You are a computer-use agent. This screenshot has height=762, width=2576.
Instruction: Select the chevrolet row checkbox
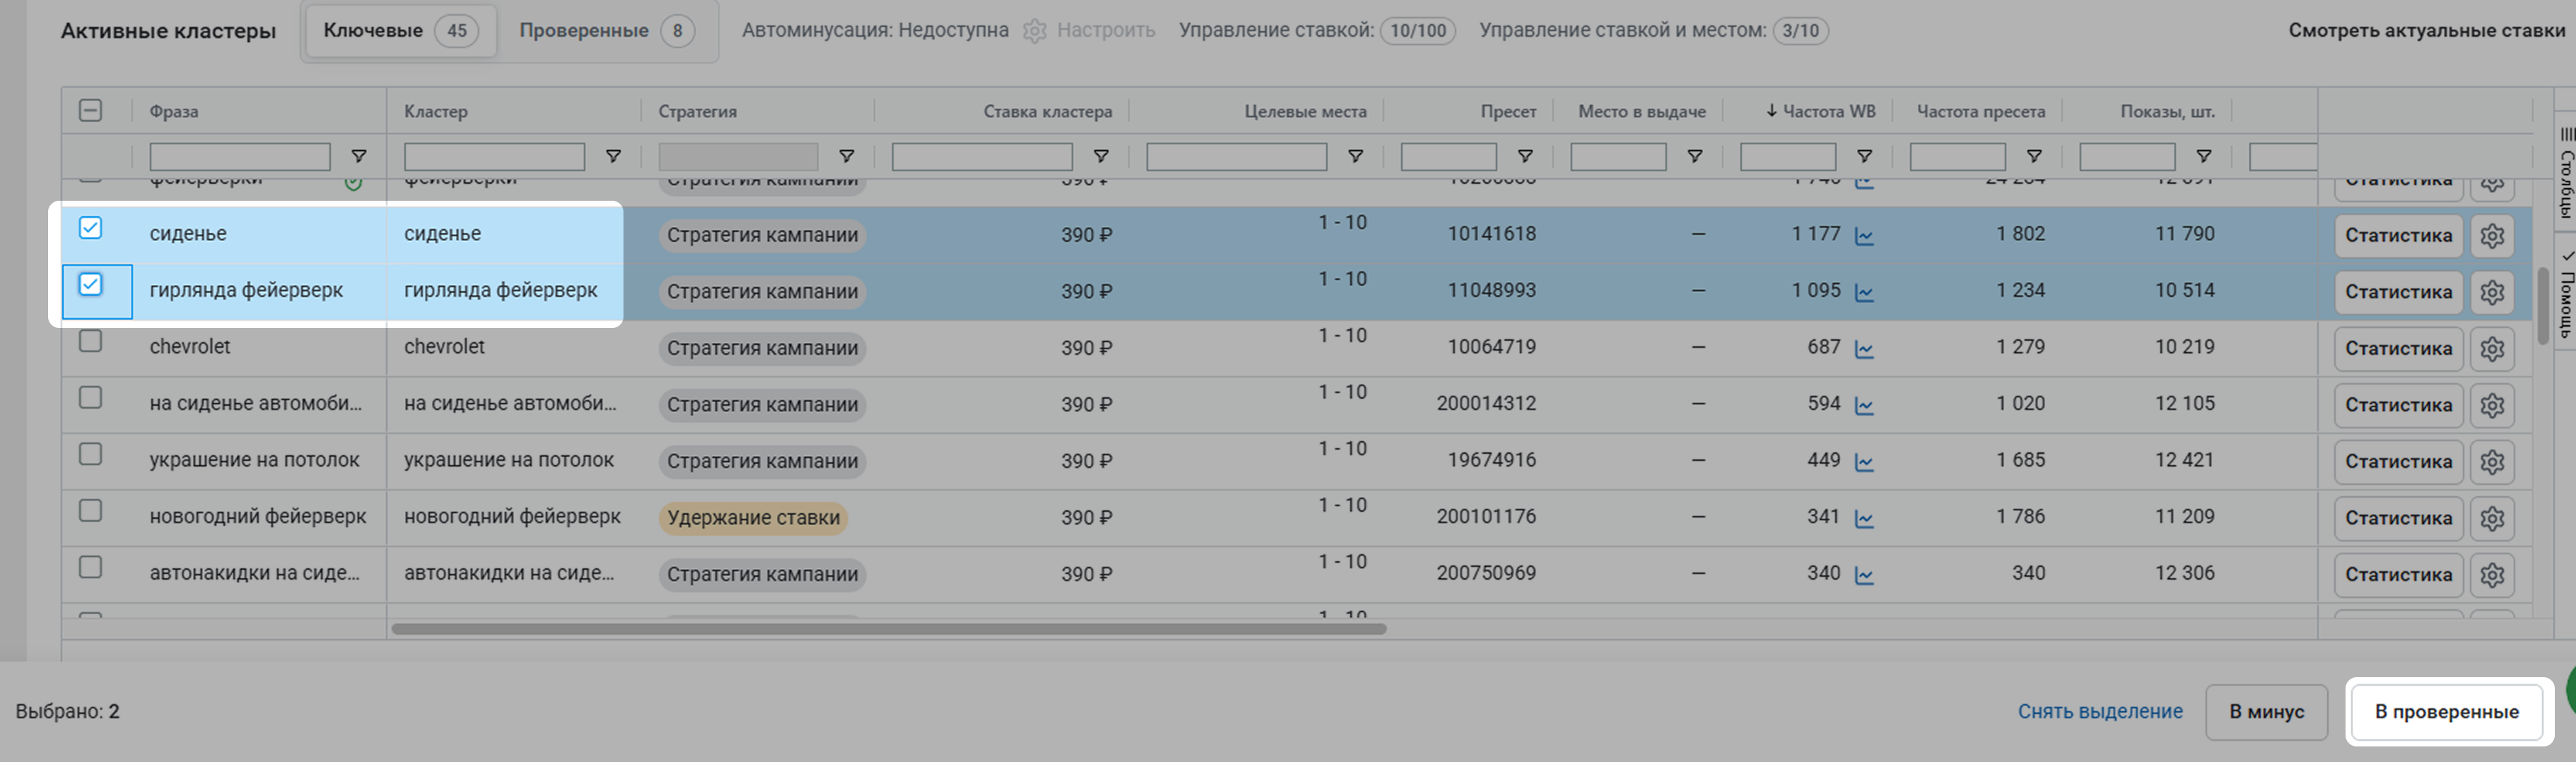point(90,341)
